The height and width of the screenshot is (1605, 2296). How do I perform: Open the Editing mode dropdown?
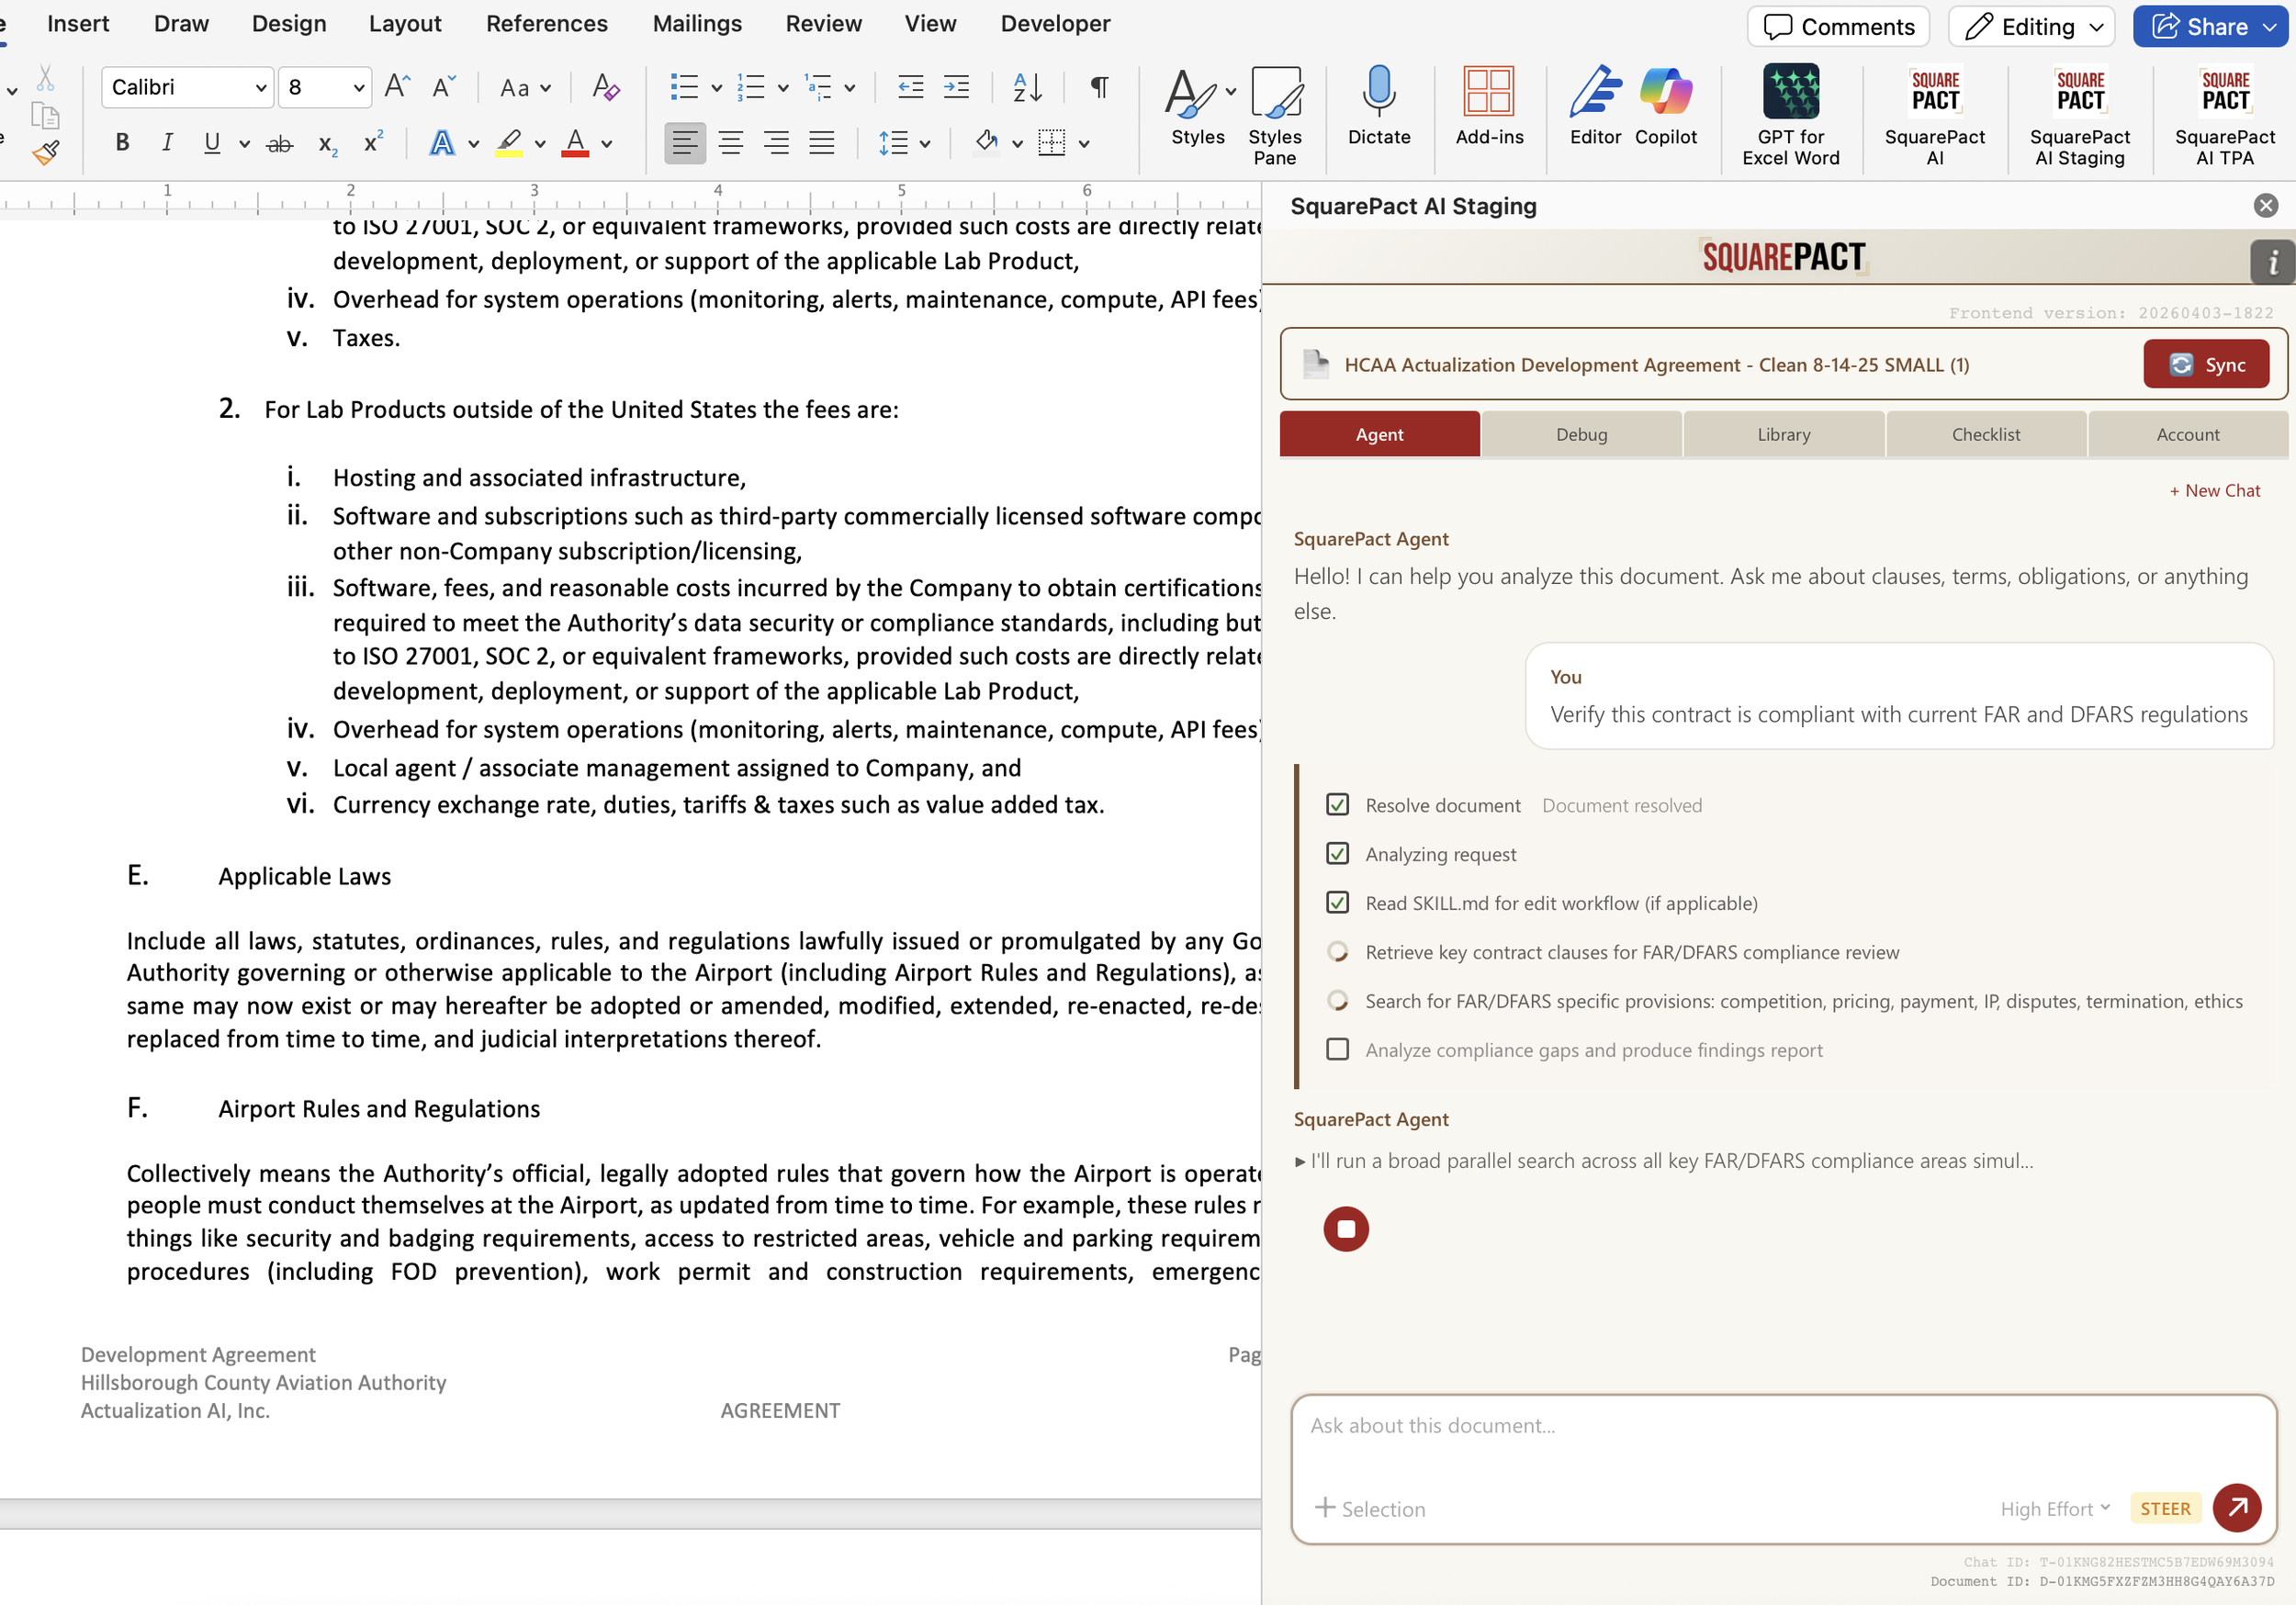click(2031, 27)
